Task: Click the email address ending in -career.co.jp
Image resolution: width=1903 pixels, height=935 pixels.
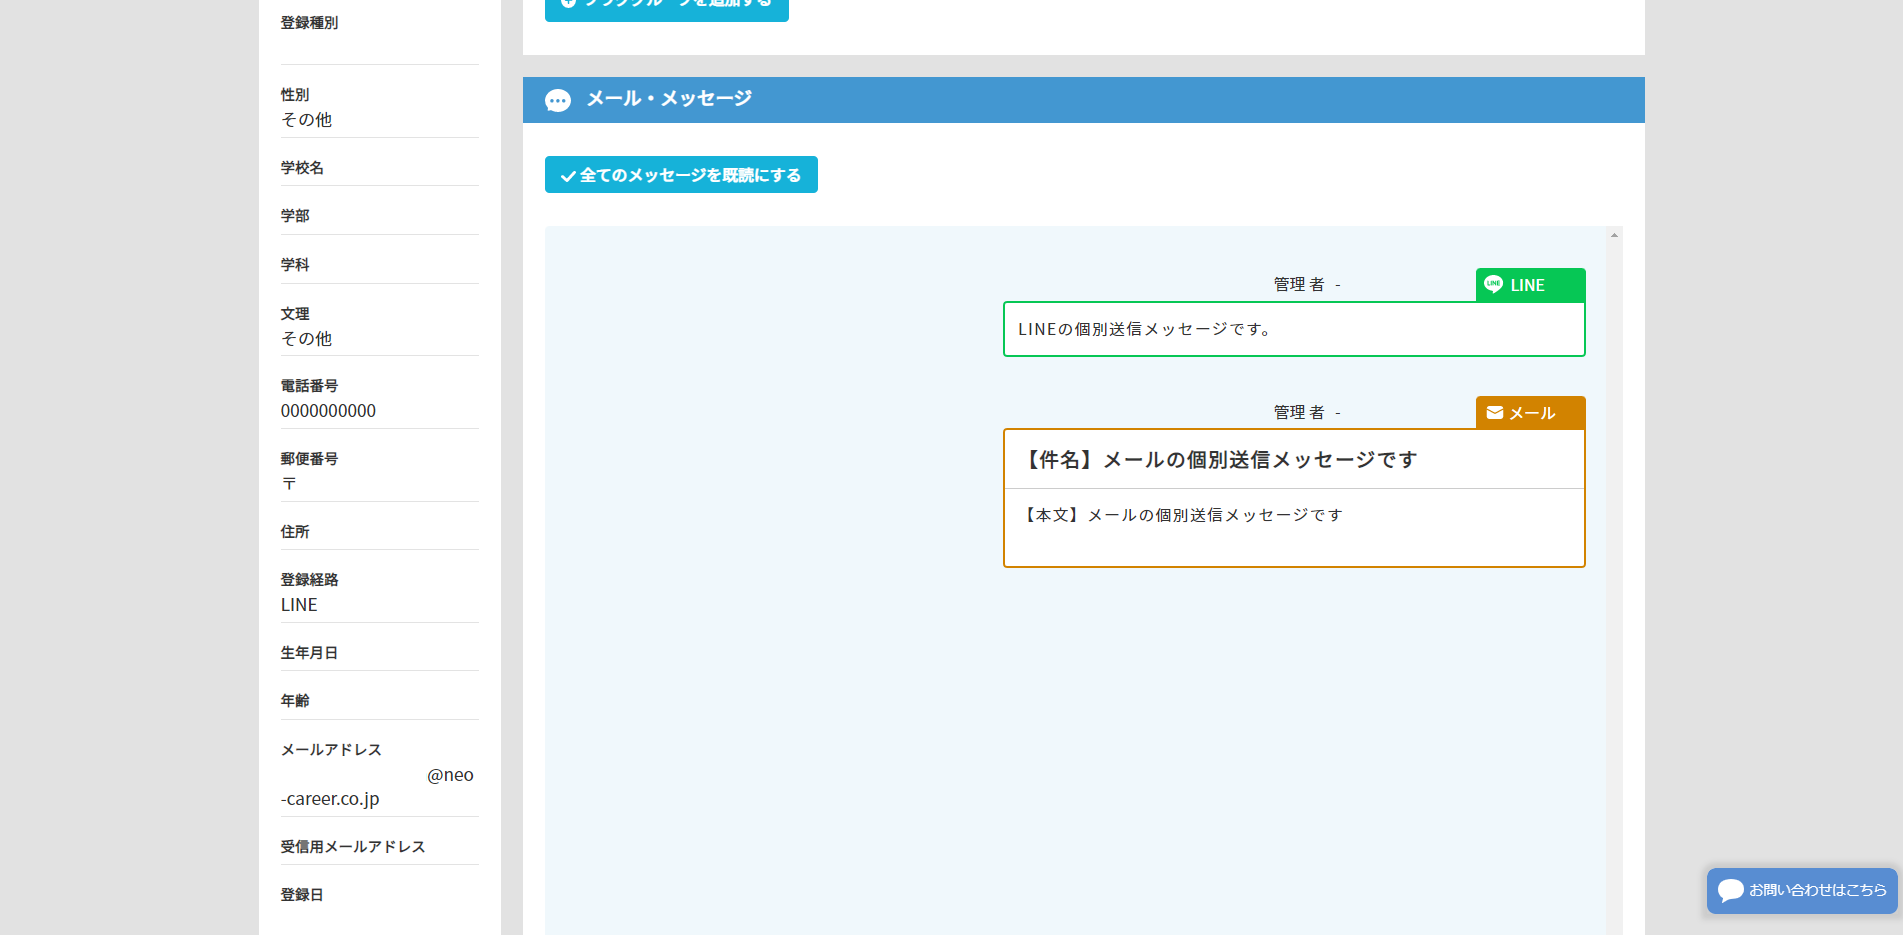Action: (330, 799)
